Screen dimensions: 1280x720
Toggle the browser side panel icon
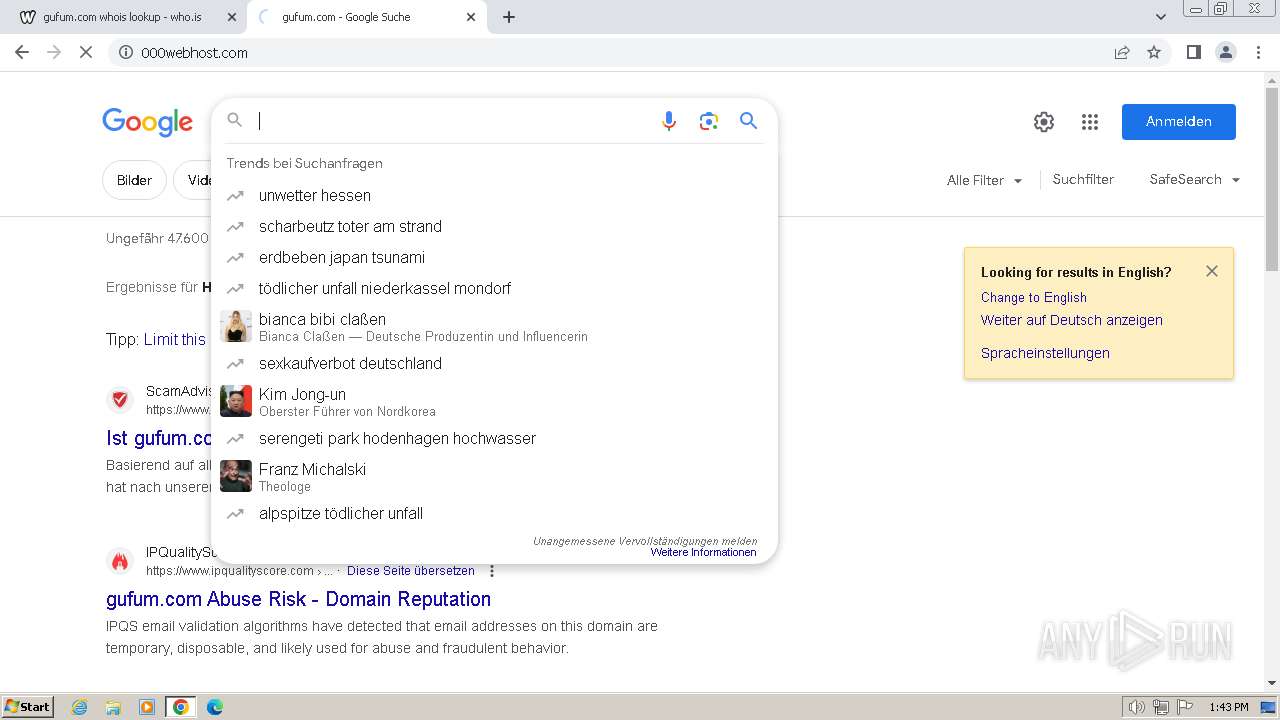point(1193,53)
